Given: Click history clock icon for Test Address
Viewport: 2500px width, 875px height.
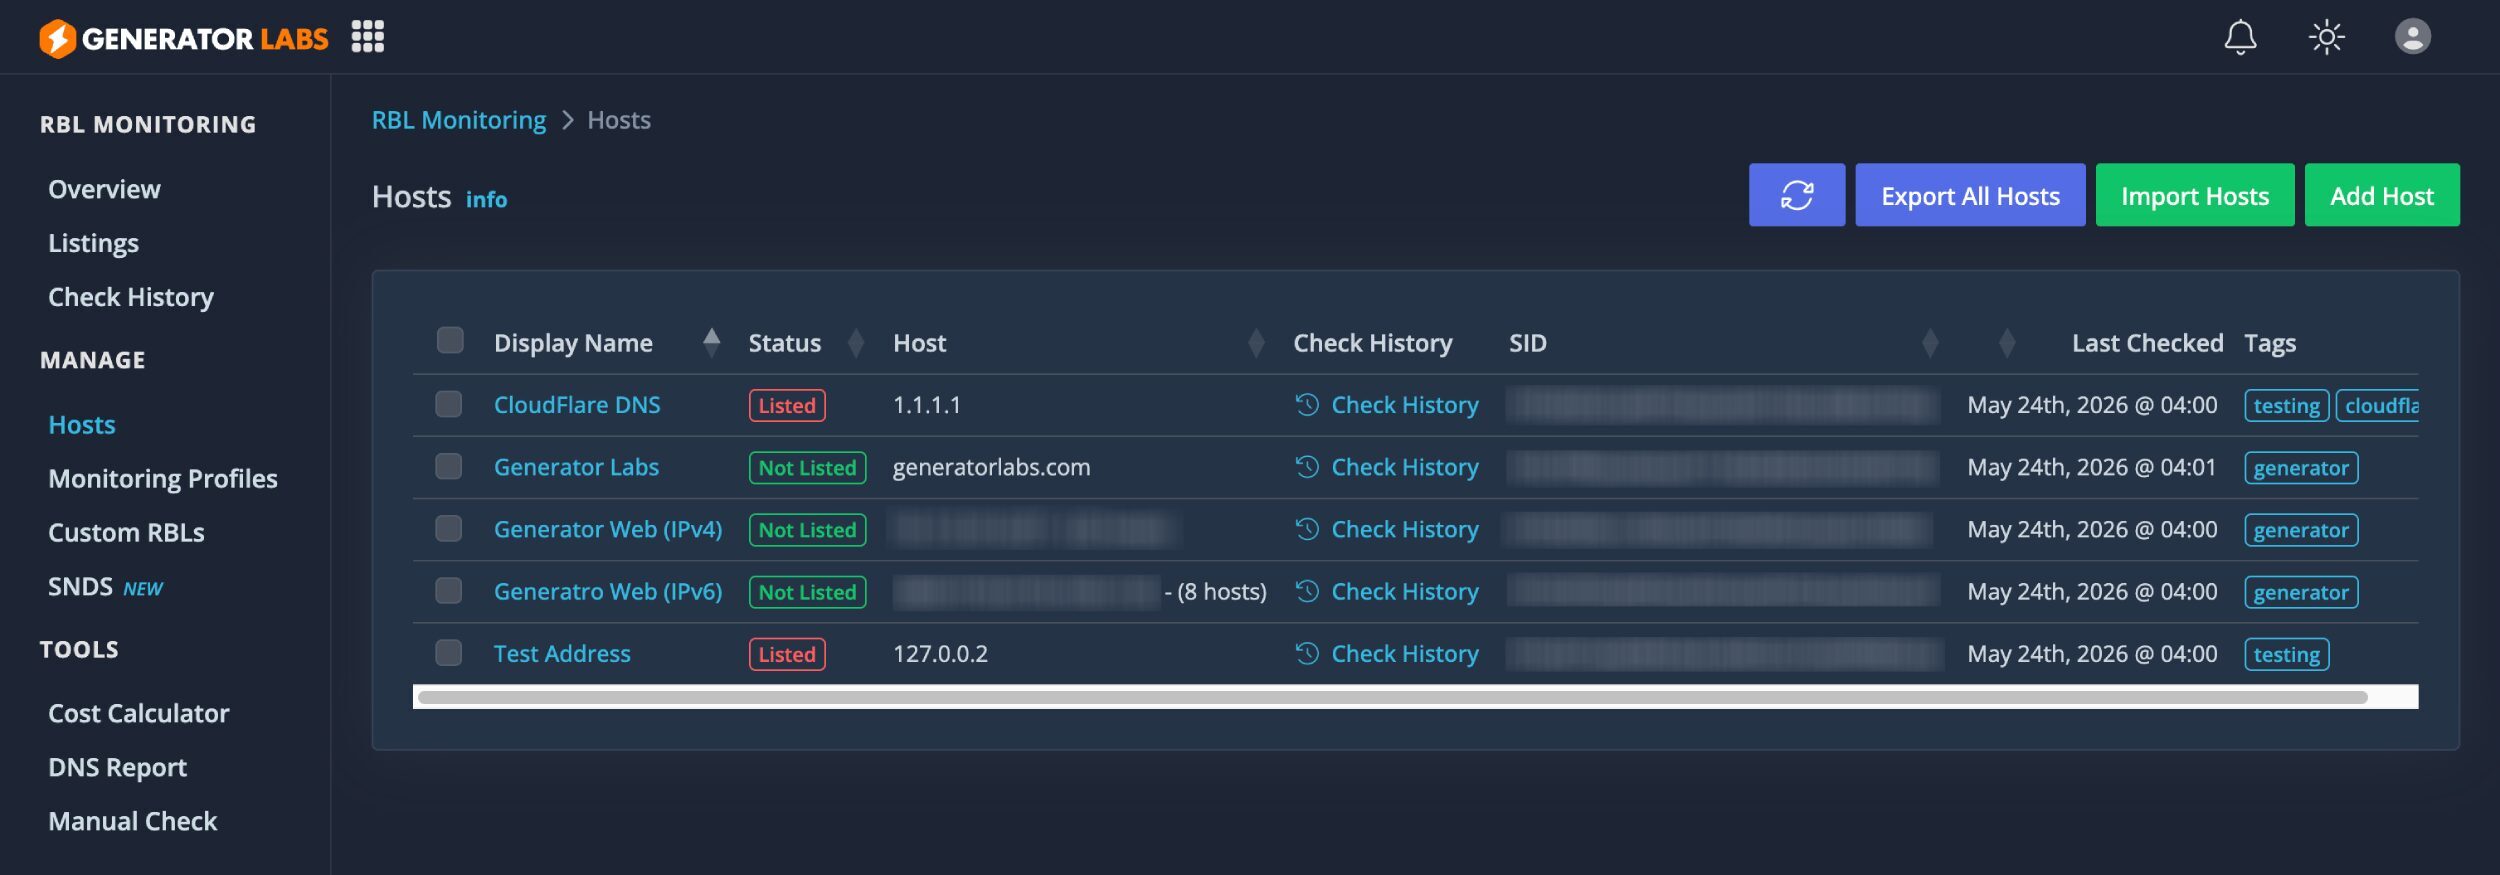Looking at the screenshot, I should pyautogui.click(x=1307, y=653).
